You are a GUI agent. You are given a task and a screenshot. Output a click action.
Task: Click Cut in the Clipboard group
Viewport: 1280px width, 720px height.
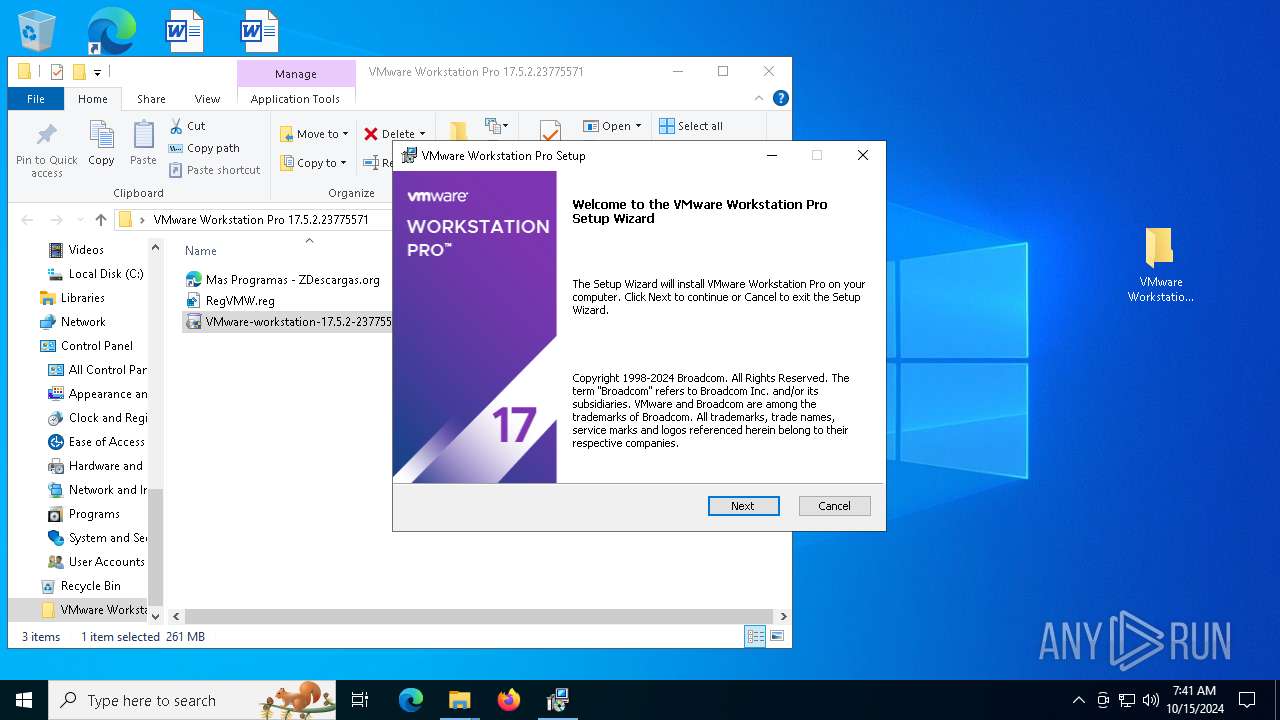[x=187, y=126]
